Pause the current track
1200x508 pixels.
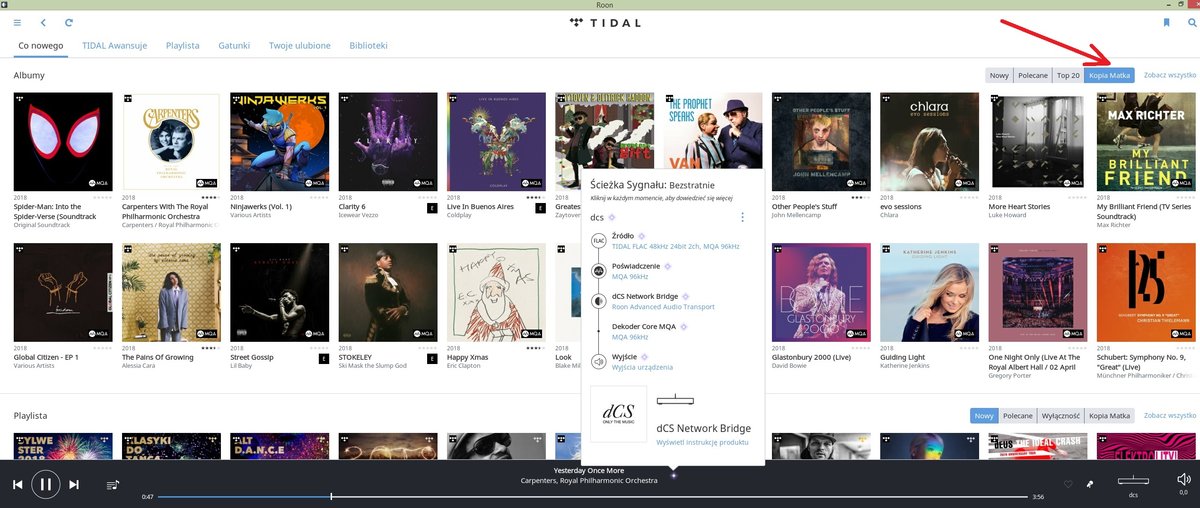45,484
